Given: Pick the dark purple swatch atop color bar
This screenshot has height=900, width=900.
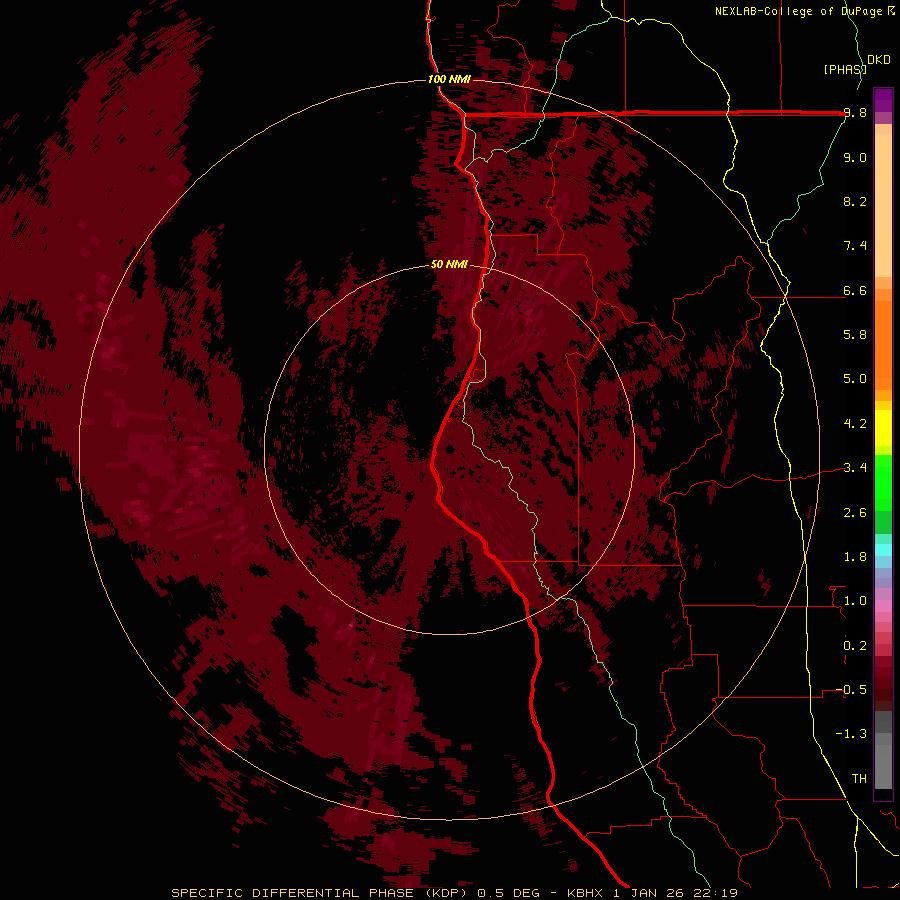Looking at the screenshot, I should (x=883, y=96).
